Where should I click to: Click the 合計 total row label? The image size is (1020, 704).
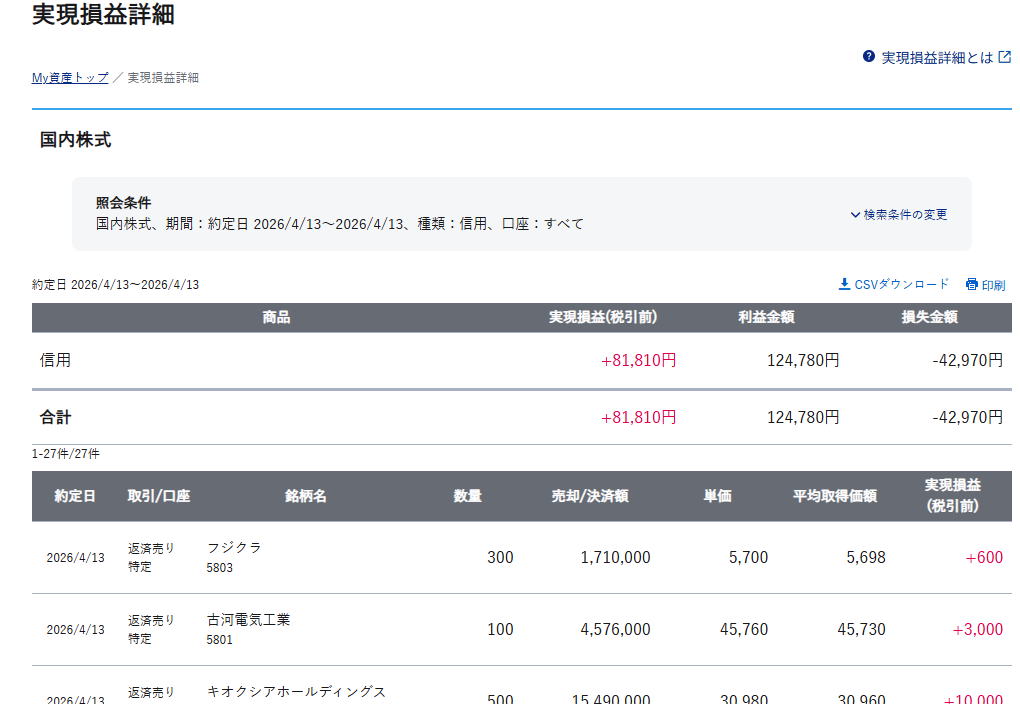[56, 417]
